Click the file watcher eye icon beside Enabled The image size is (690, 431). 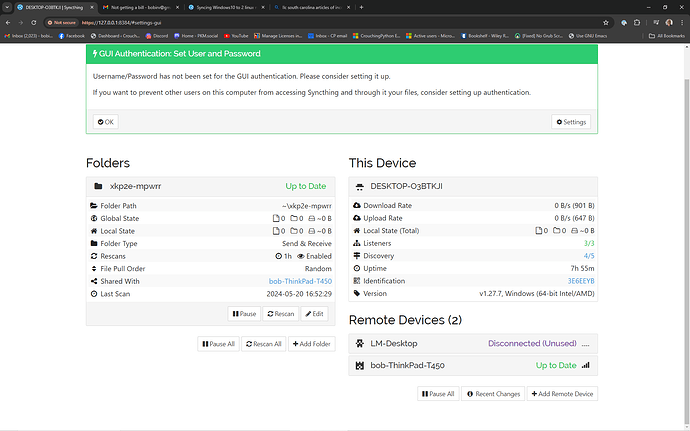tap(301, 256)
